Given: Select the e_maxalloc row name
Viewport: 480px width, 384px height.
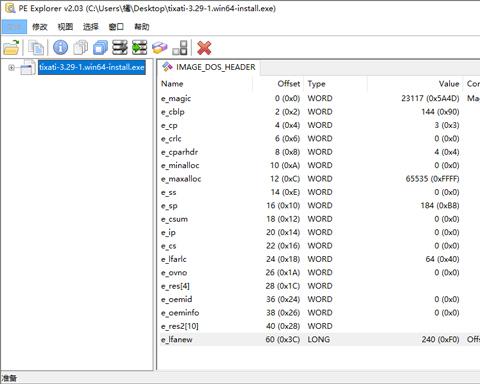Looking at the screenshot, I should pos(181,179).
